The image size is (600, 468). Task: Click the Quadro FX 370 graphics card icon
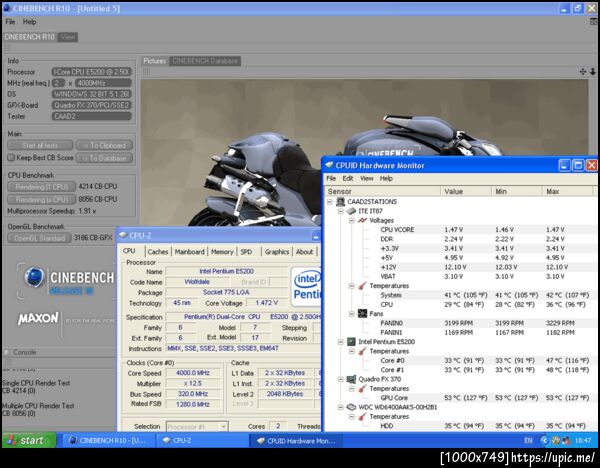[351, 379]
